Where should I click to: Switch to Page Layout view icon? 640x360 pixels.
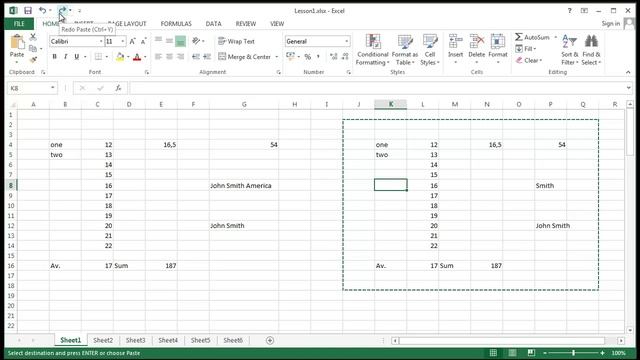512,353
